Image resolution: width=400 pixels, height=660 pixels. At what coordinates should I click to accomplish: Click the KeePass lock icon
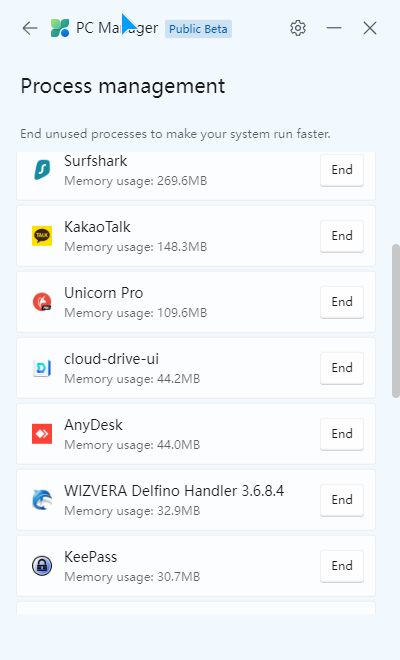pos(42,566)
